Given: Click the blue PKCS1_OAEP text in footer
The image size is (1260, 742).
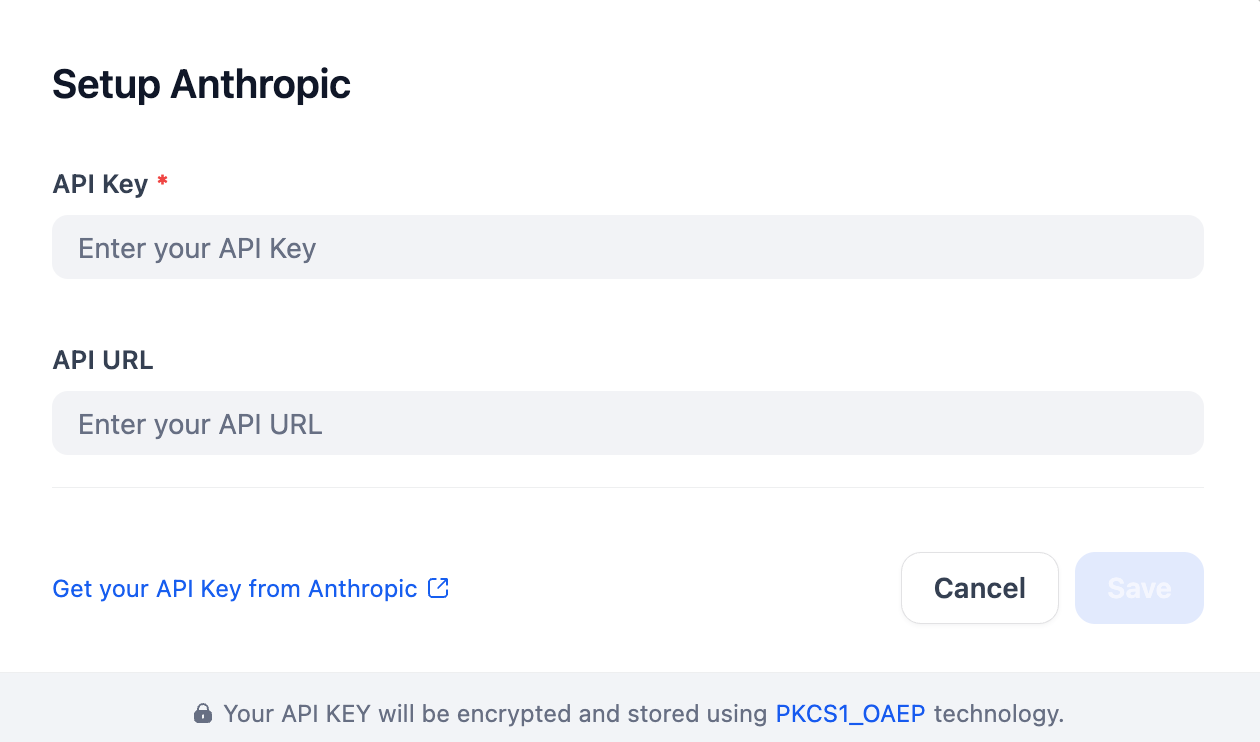Looking at the screenshot, I should 851,714.
